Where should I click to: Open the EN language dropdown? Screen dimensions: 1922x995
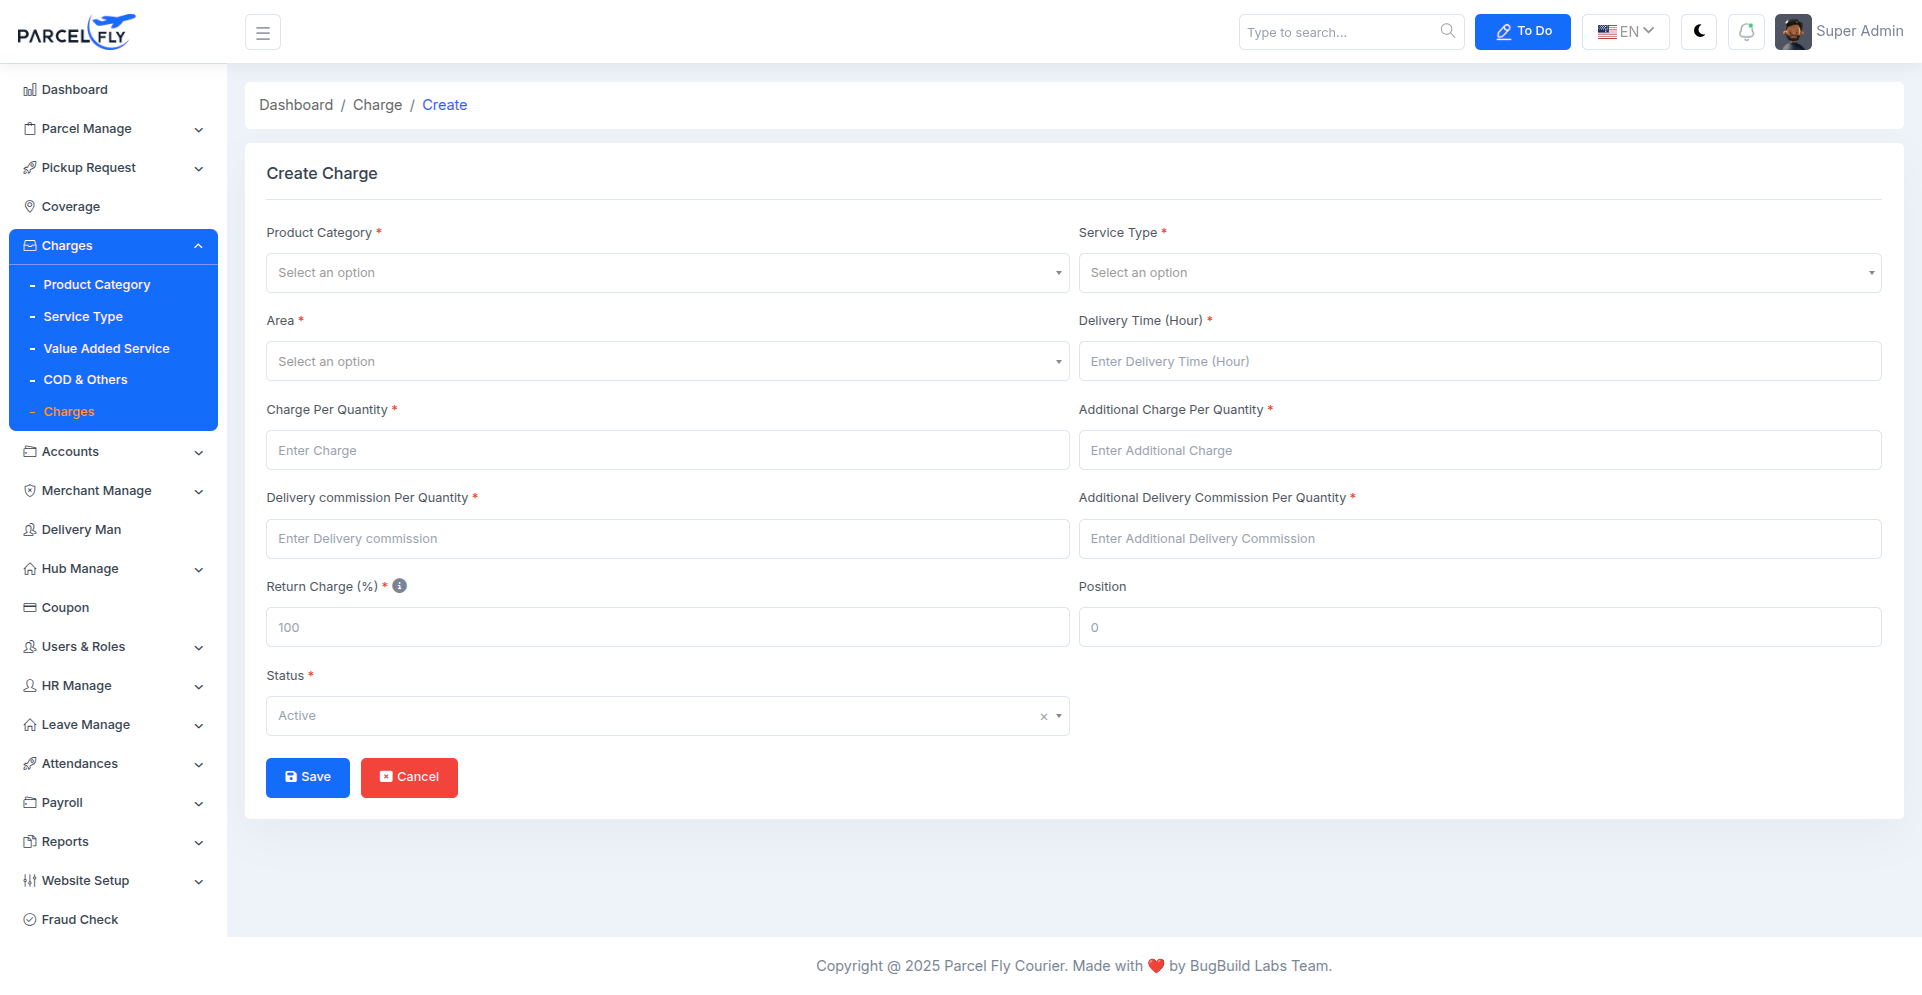click(1625, 32)
